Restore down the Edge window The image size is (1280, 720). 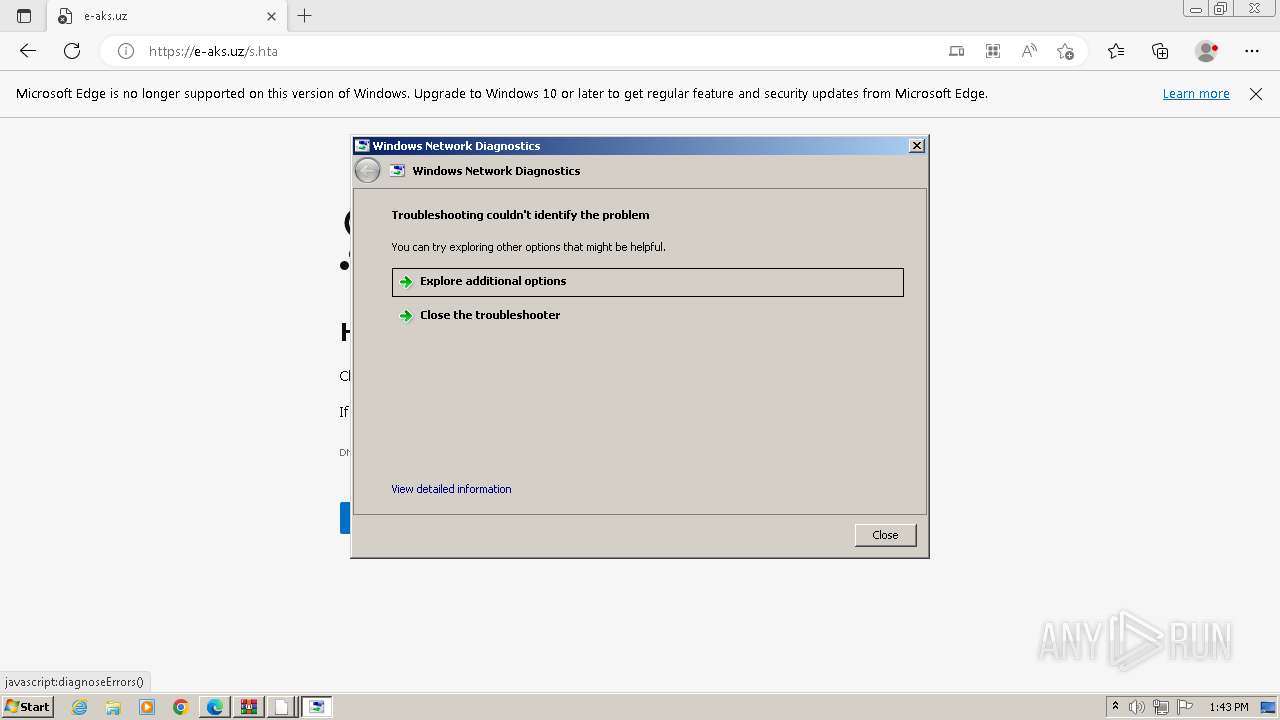point(1221,9)
